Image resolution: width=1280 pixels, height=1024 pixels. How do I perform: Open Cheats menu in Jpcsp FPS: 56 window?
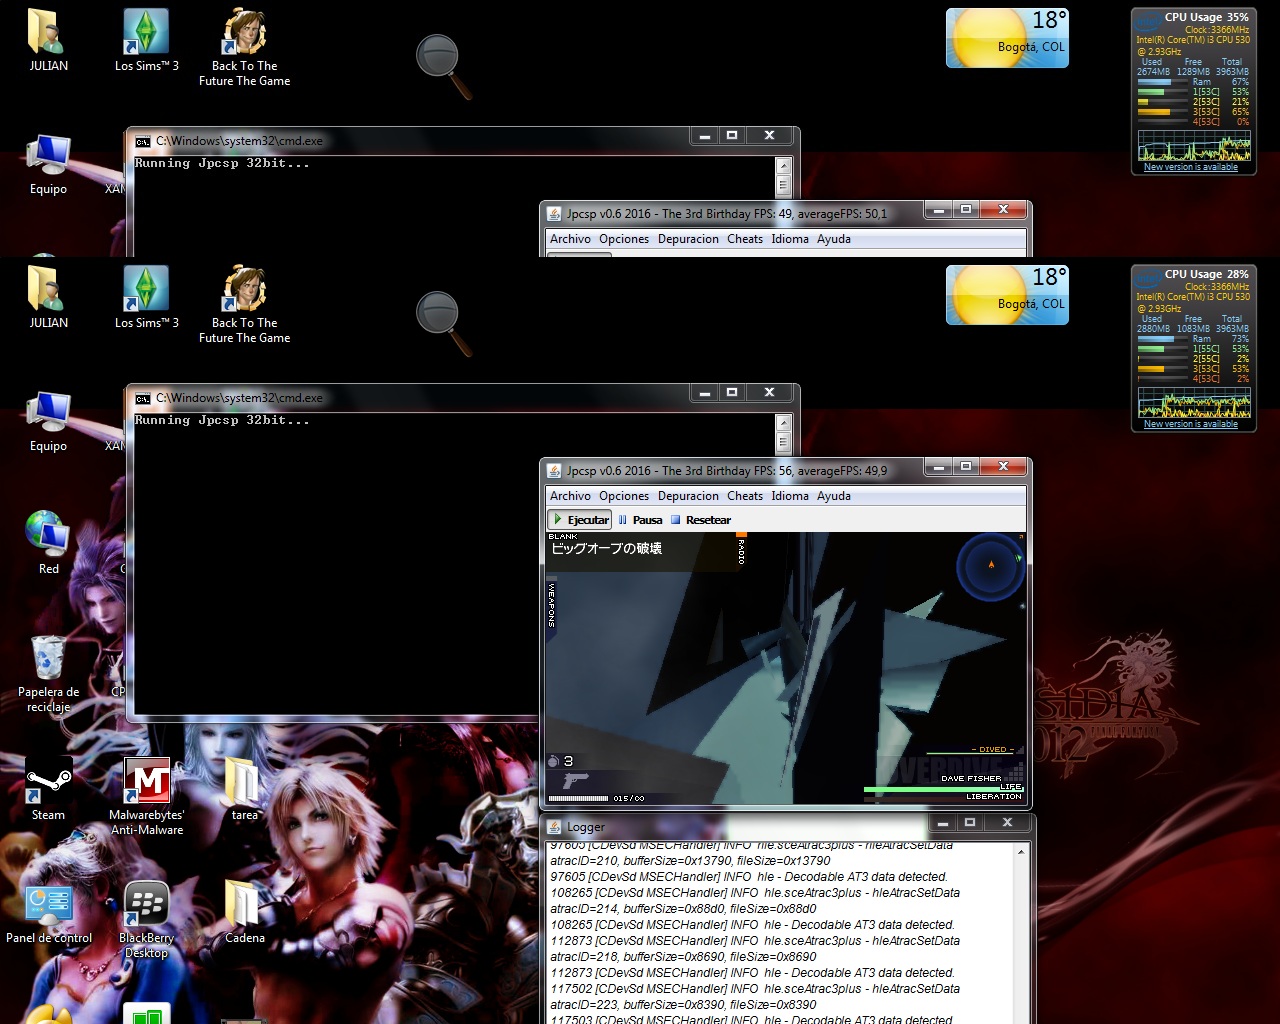point(745,496)
